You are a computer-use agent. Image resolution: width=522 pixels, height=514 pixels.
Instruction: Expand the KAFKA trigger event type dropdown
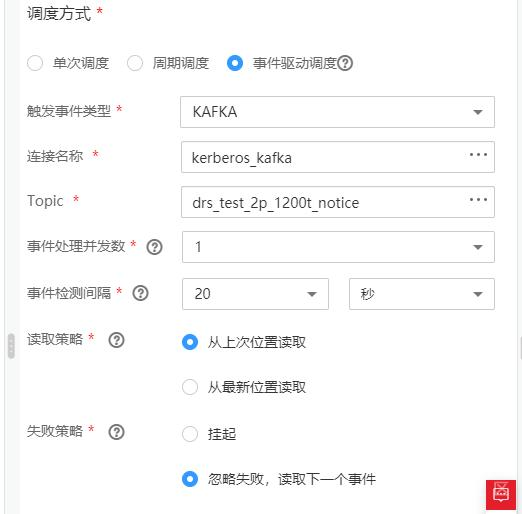pos(337,112)
